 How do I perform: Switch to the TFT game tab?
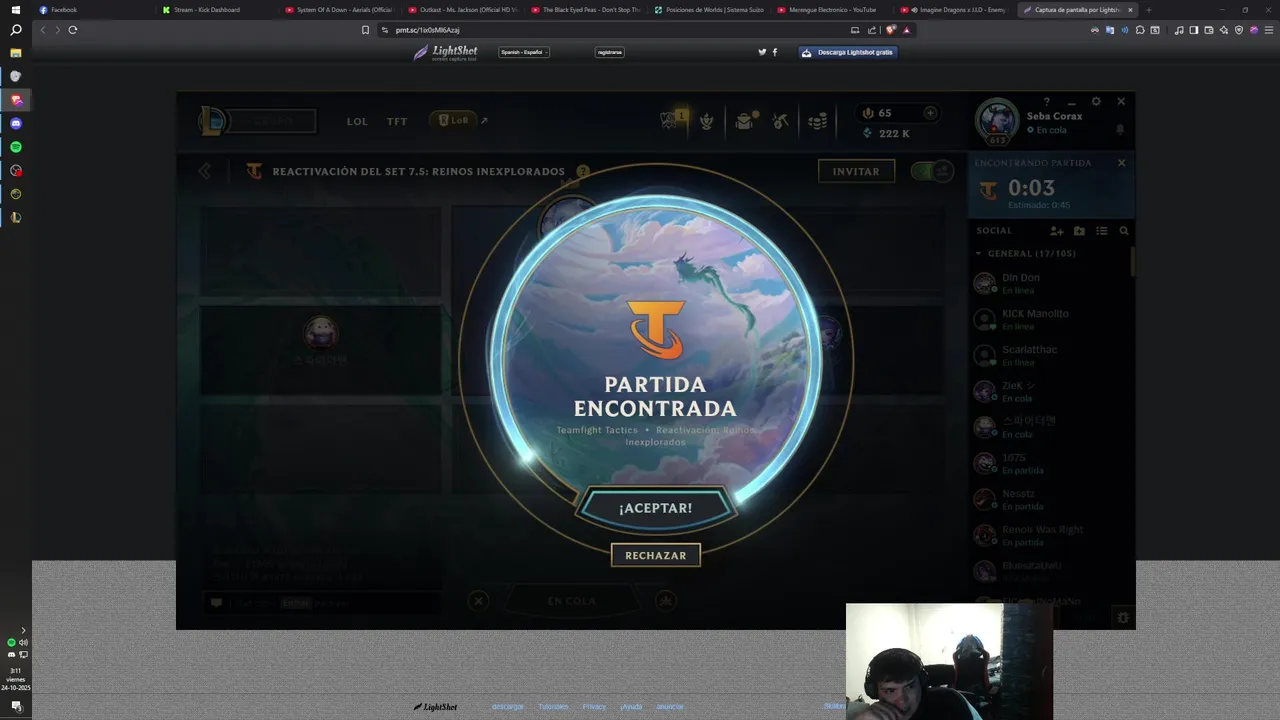point(397,121)
